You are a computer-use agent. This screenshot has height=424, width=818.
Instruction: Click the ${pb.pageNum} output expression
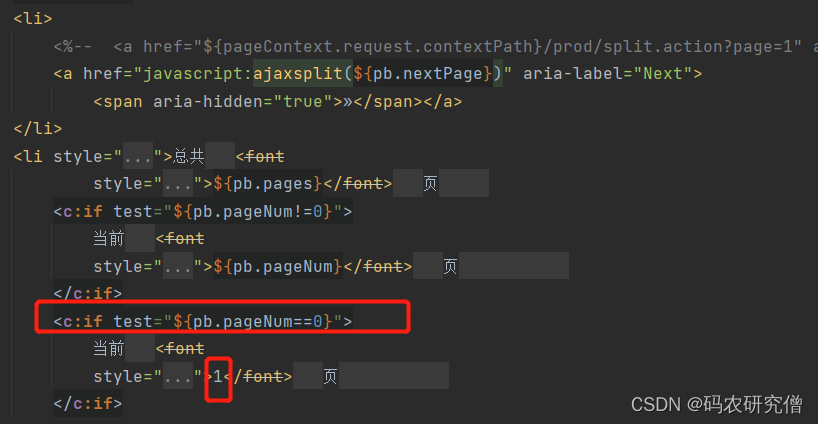(x=278, y=266)
